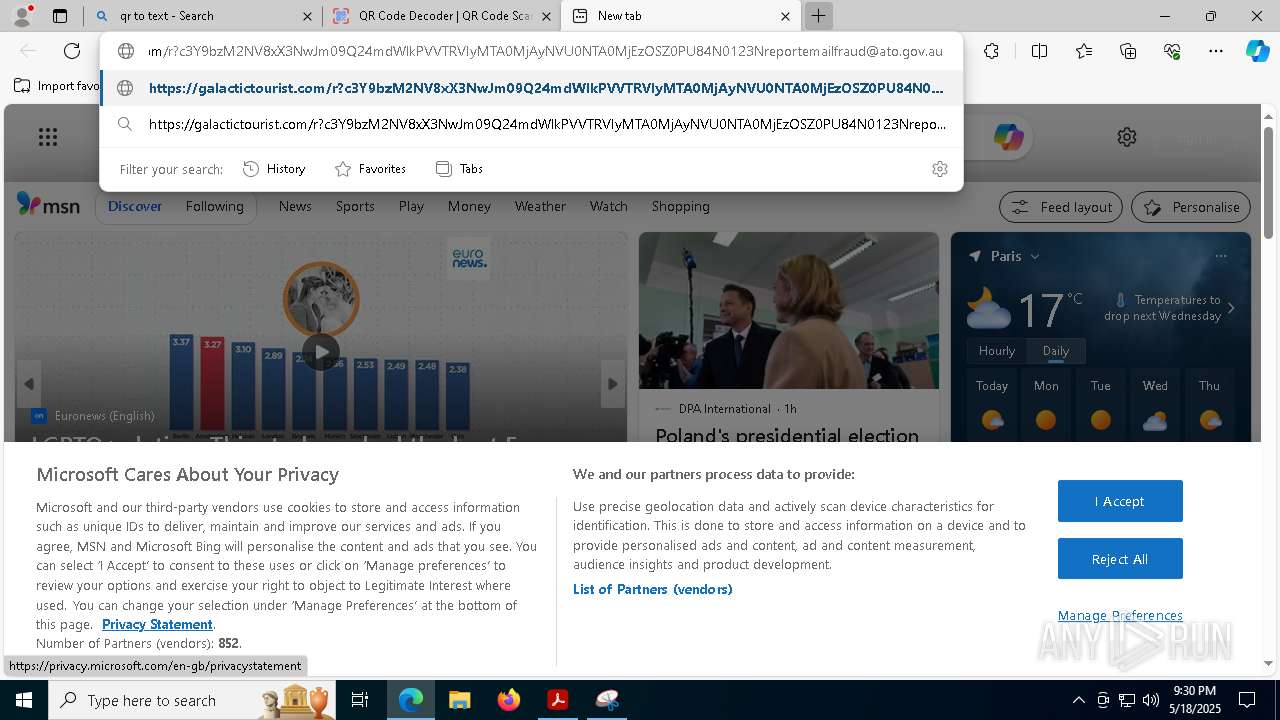This screenshot has width=1280, height=720.
Task: Open the Play menu item
Action: 411,206
